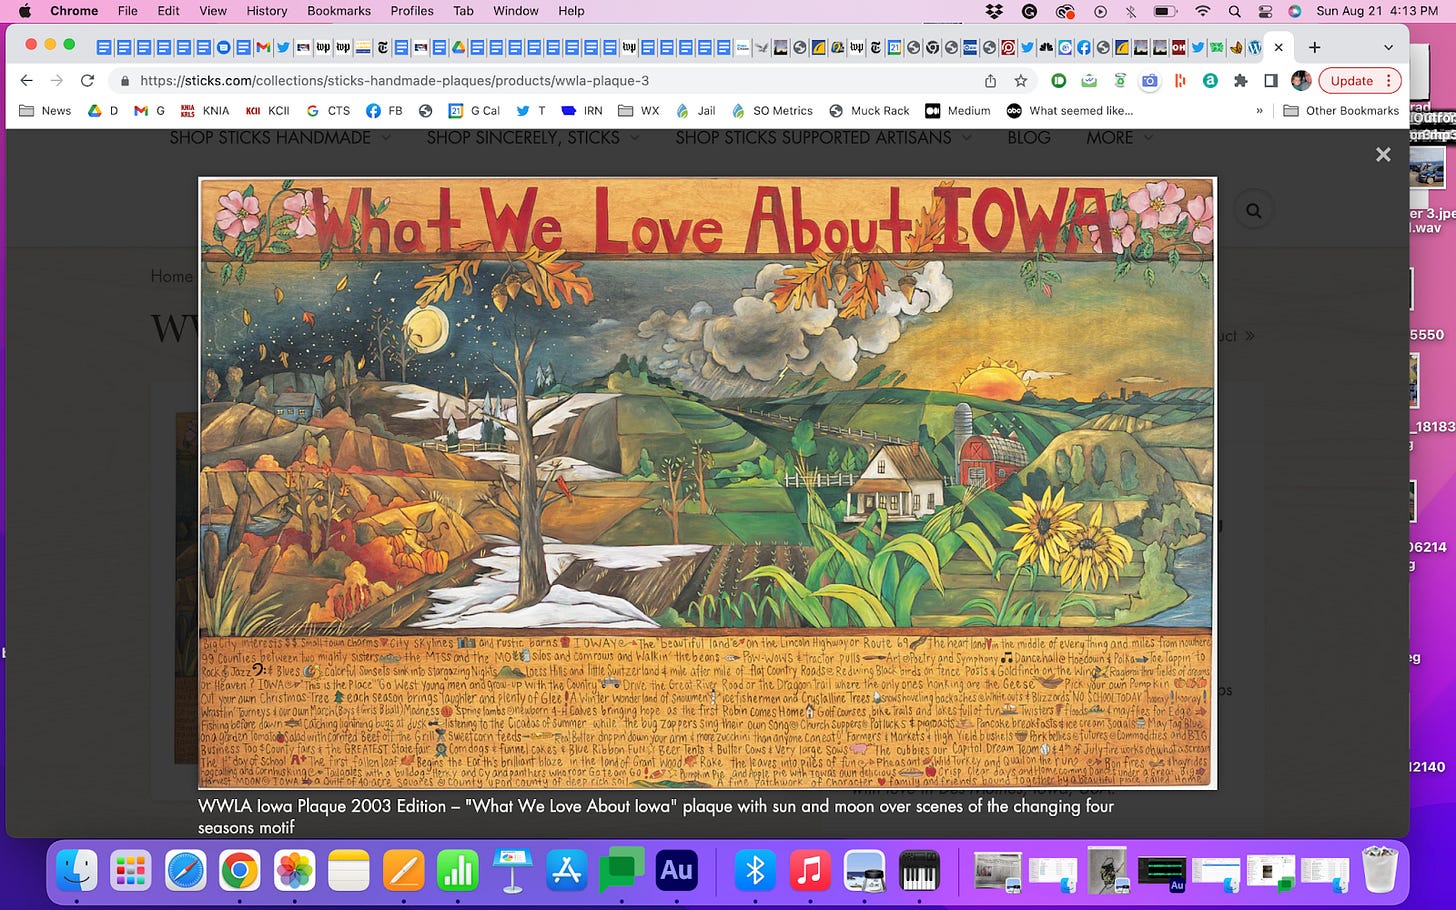
Task: Open the Window menu
Action: click(x=516, y=11)
